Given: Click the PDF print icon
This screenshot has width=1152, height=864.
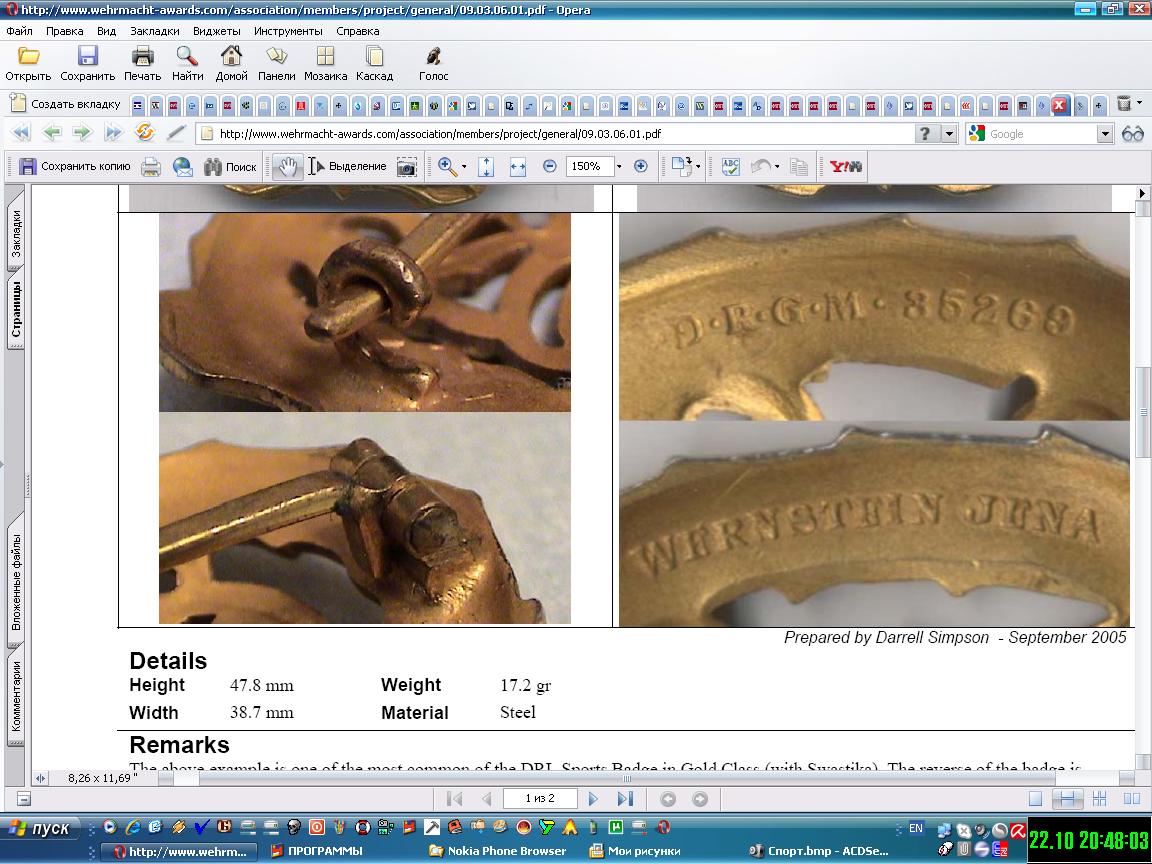Looking at the screenshot, I should tap(151, 167).
